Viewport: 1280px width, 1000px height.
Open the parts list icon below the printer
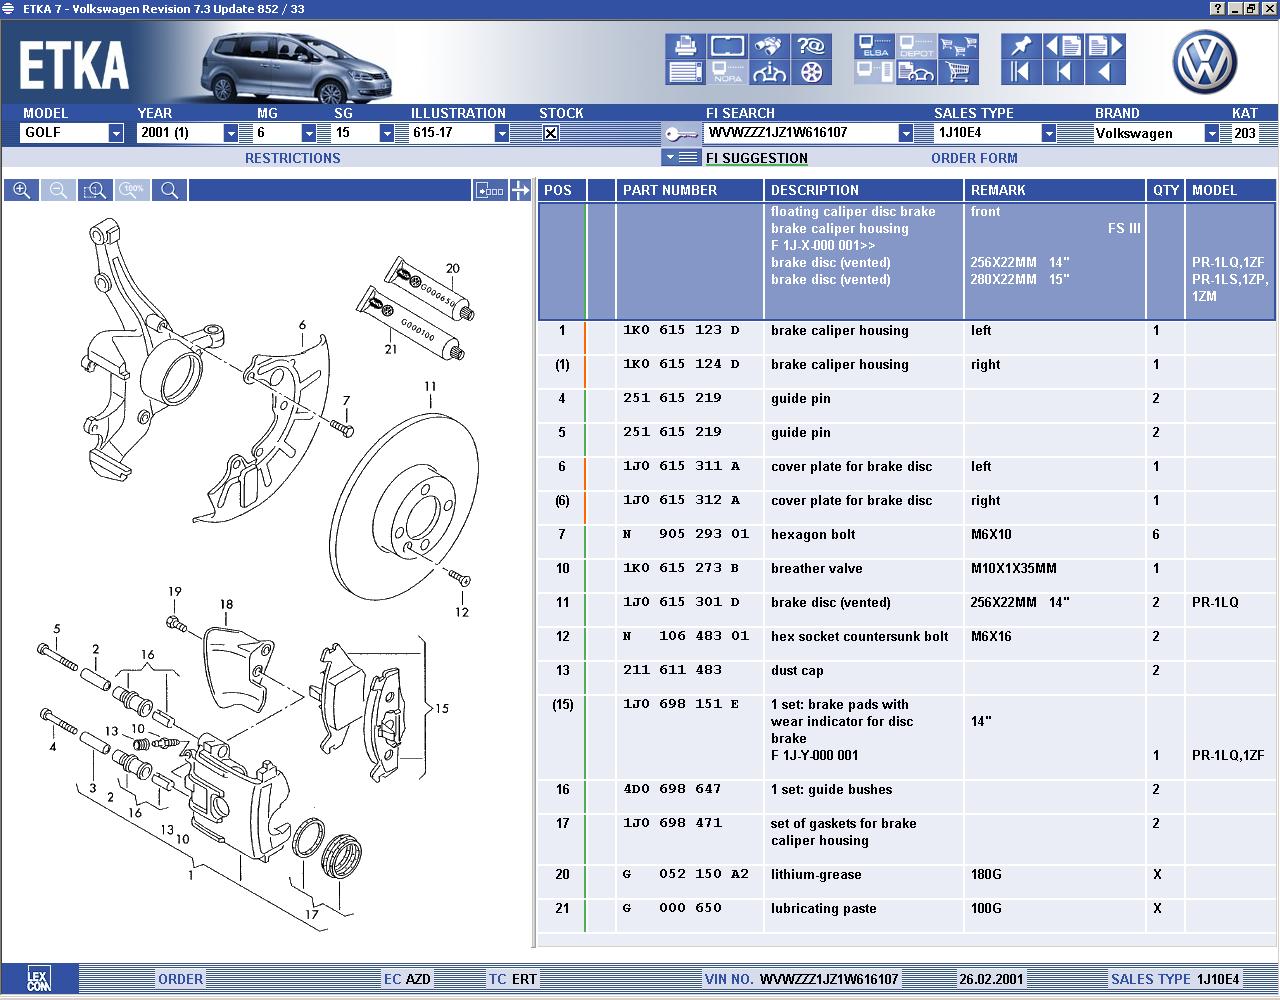tap(685, 72)
